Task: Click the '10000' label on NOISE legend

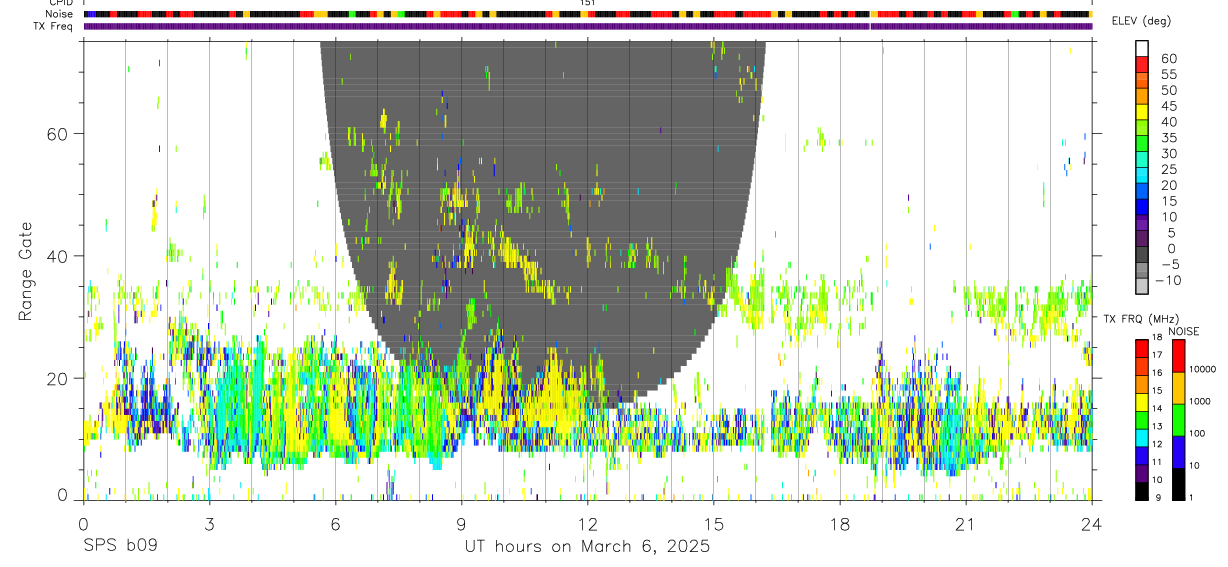Action: point(1202,369)
